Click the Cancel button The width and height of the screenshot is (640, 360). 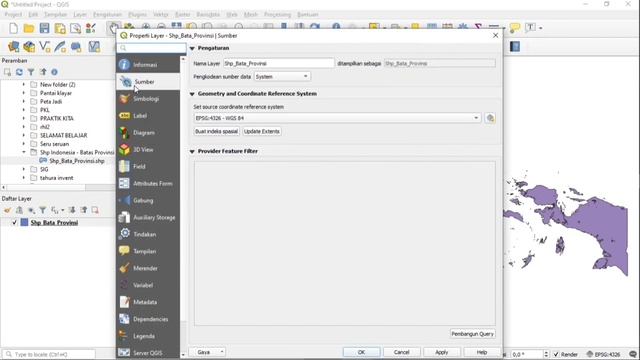click(x=402, y=352)
